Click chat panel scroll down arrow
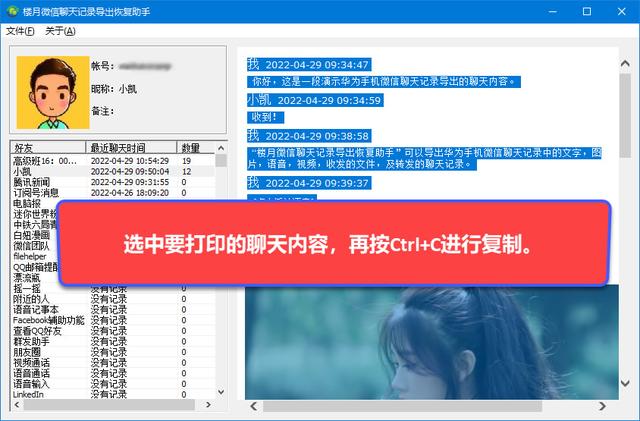The width and height of the screenshot is (640, 421). [x=625, y=383]
